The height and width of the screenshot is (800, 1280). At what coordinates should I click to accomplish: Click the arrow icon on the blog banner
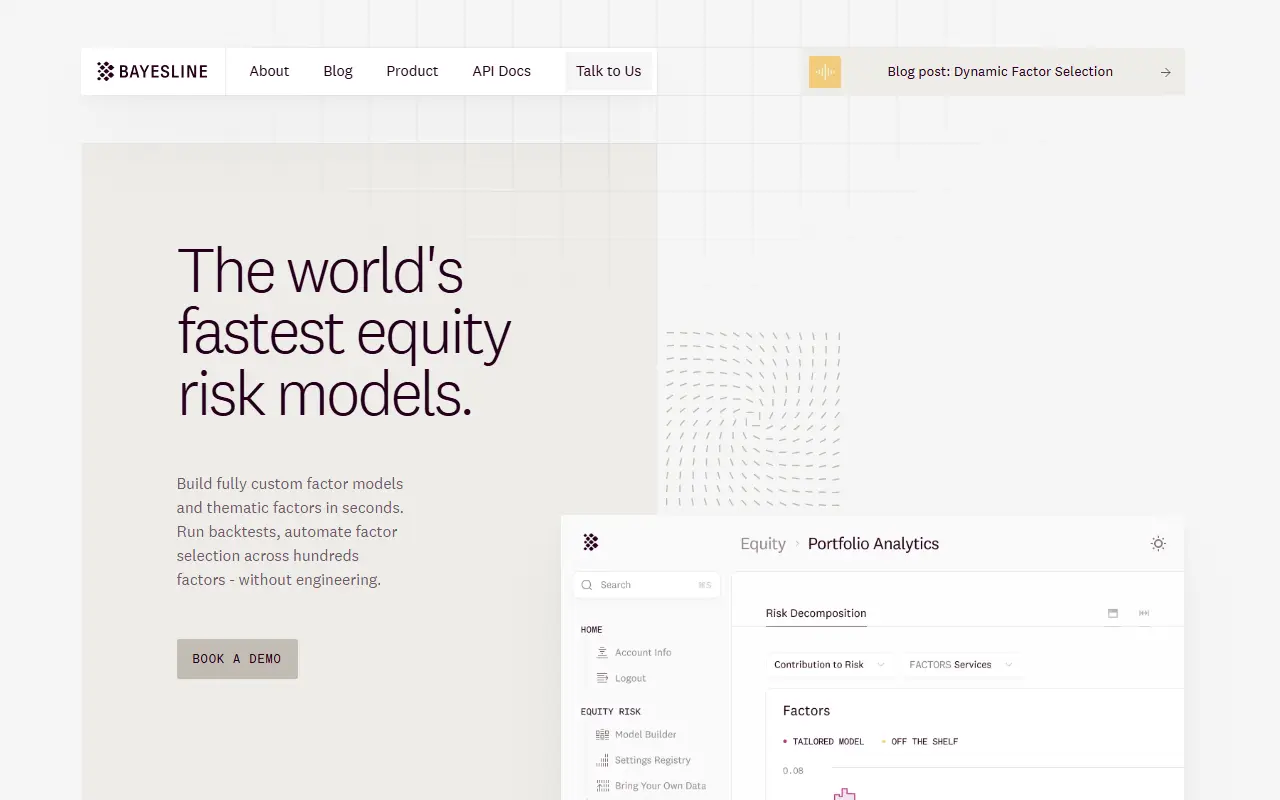[x=1165, y=72]
